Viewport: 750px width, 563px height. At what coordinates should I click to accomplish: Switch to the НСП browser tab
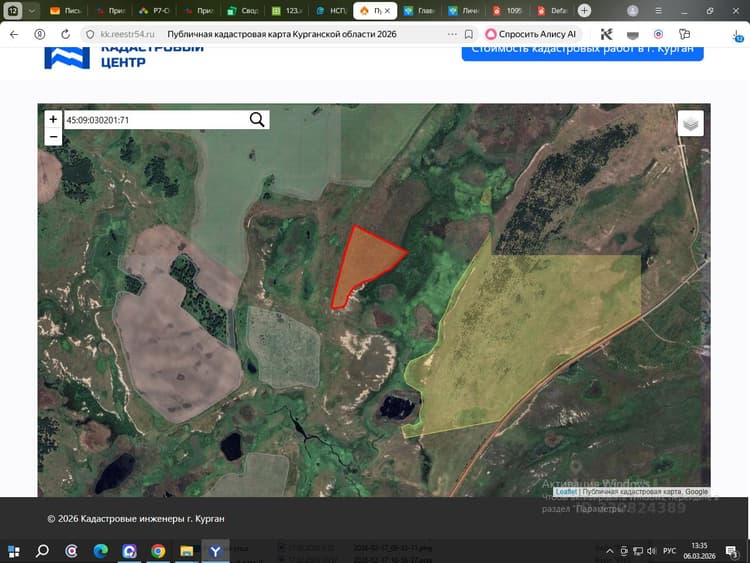pos(331,11)
